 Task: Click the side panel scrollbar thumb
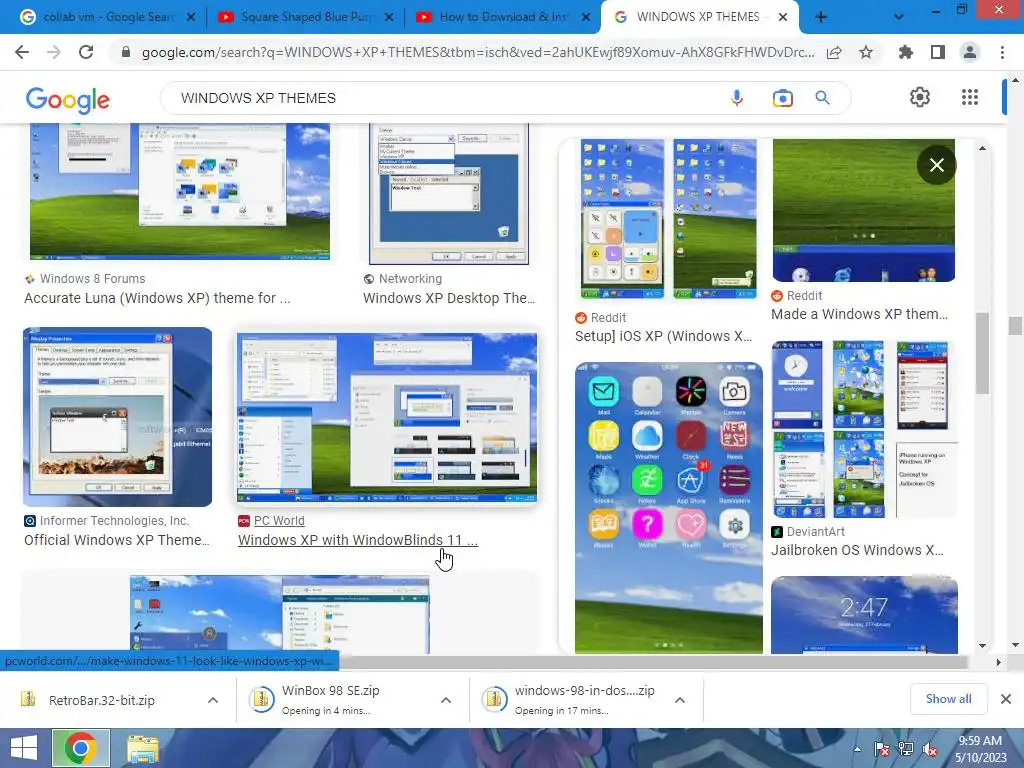982,353
